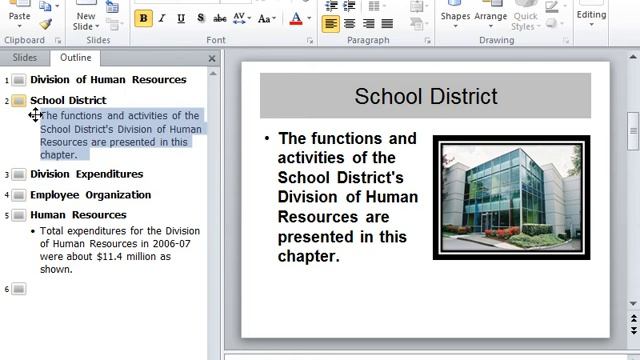Click outline title 'Employee Organization'
The height and width of the screenshot is (360, 640).
(91, 195)
